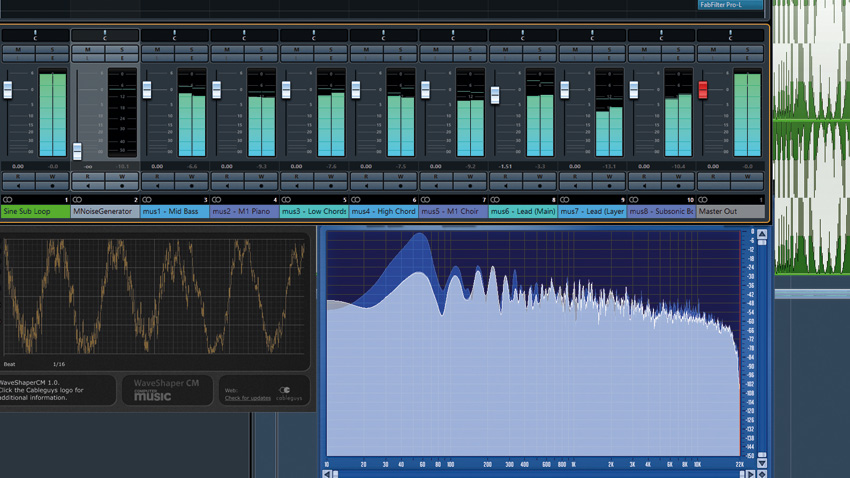Click the Computer Music logo in WaveShaper CM
The height and width of the screenshot is (478, 850).
click(x=152, y=395)
